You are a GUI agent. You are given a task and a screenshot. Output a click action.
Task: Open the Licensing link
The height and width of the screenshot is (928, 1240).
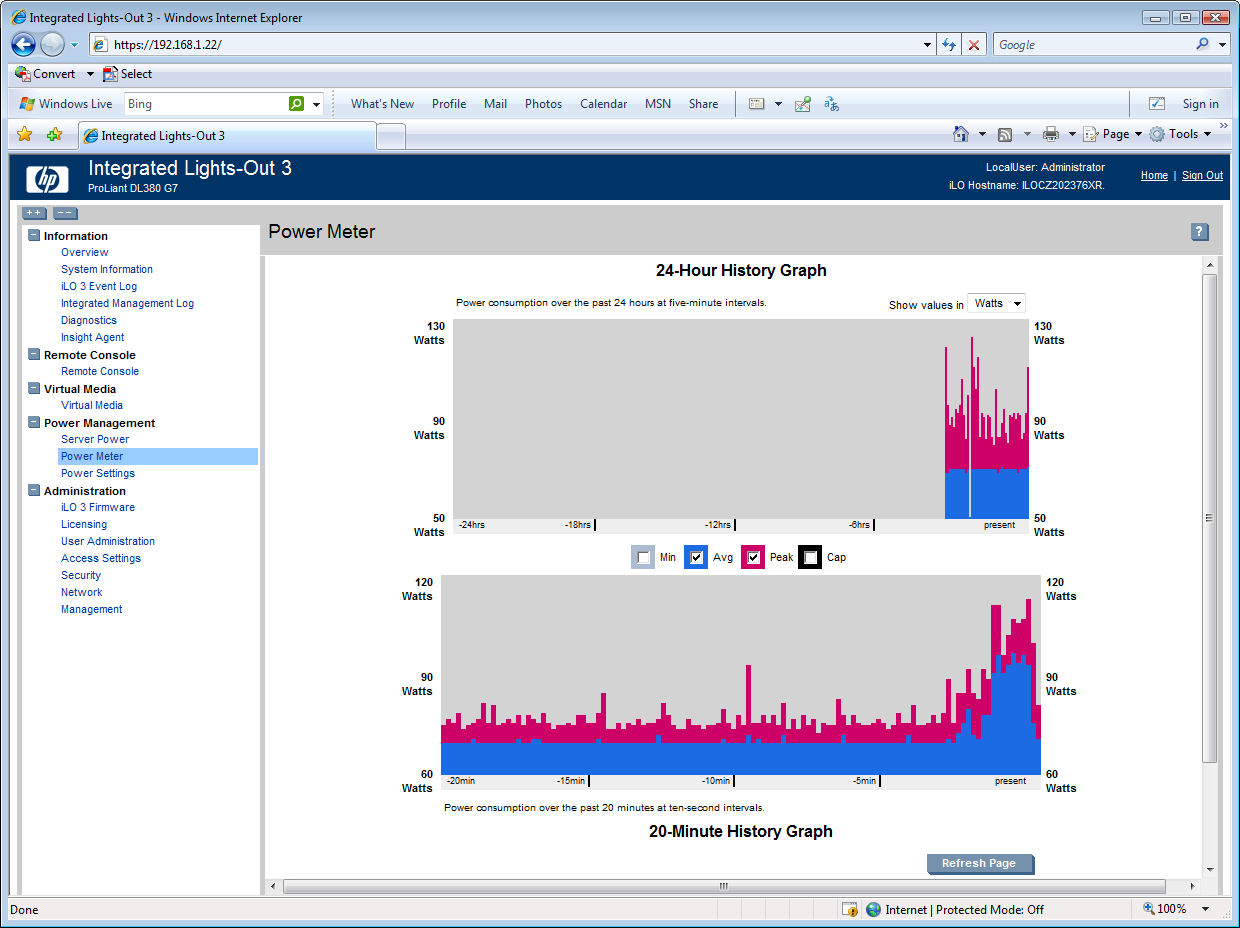tap(84, 525)
